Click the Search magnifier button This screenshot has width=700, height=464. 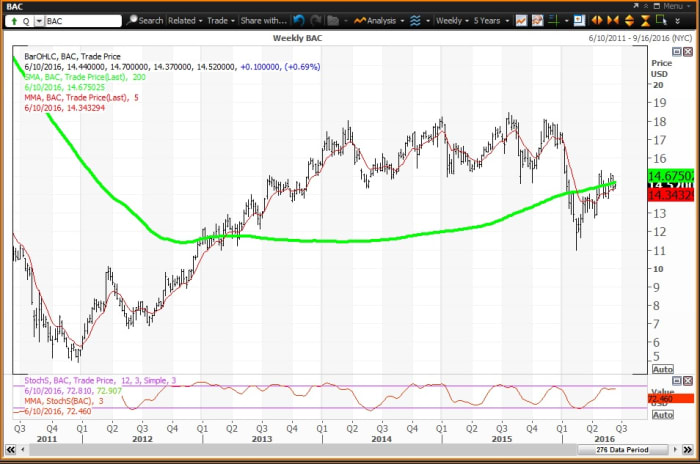point(144,20)
